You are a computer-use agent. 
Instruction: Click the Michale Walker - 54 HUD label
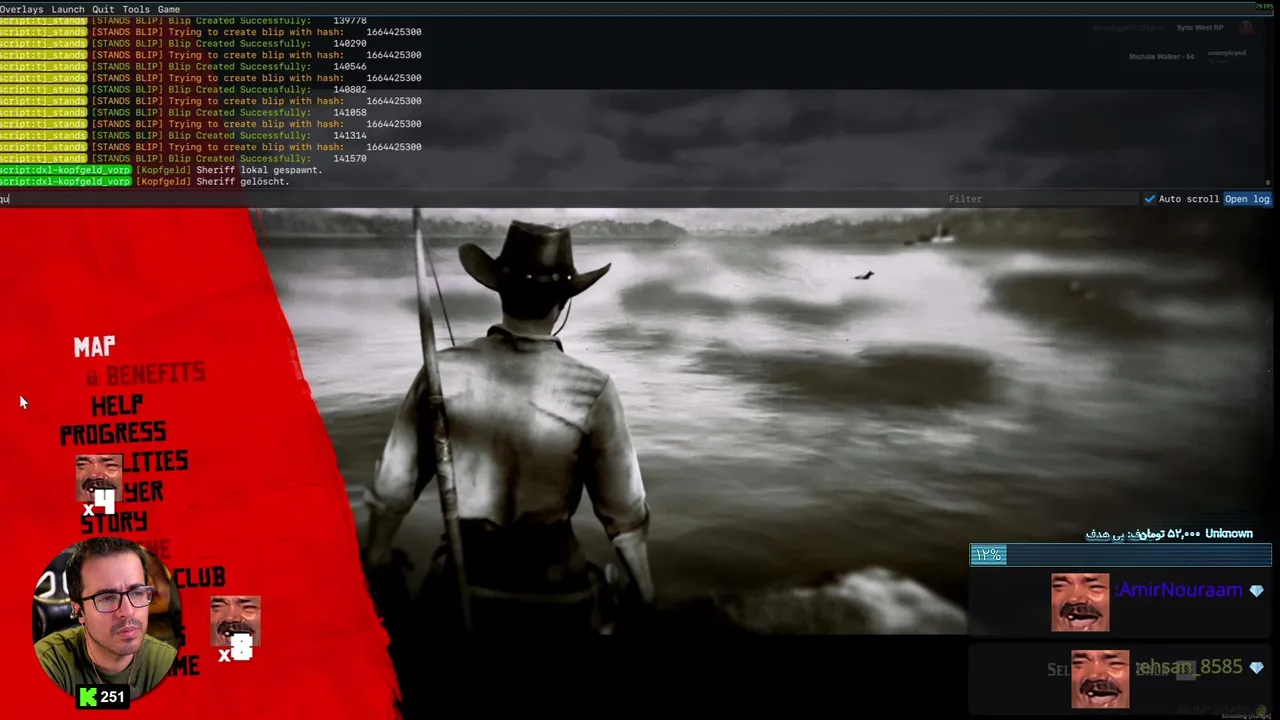point(1162,57)
